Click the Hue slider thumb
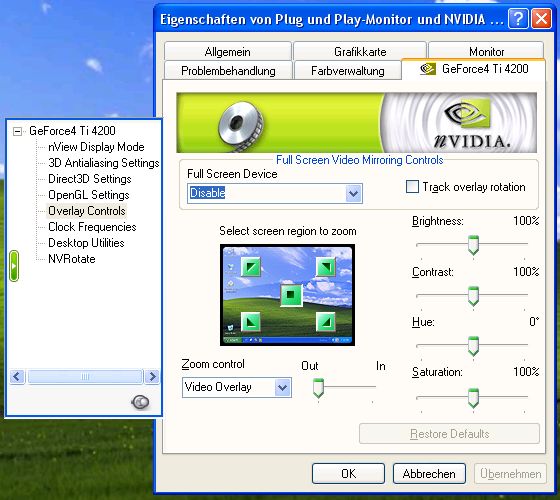The image size is (560, 500). point(473,346)
